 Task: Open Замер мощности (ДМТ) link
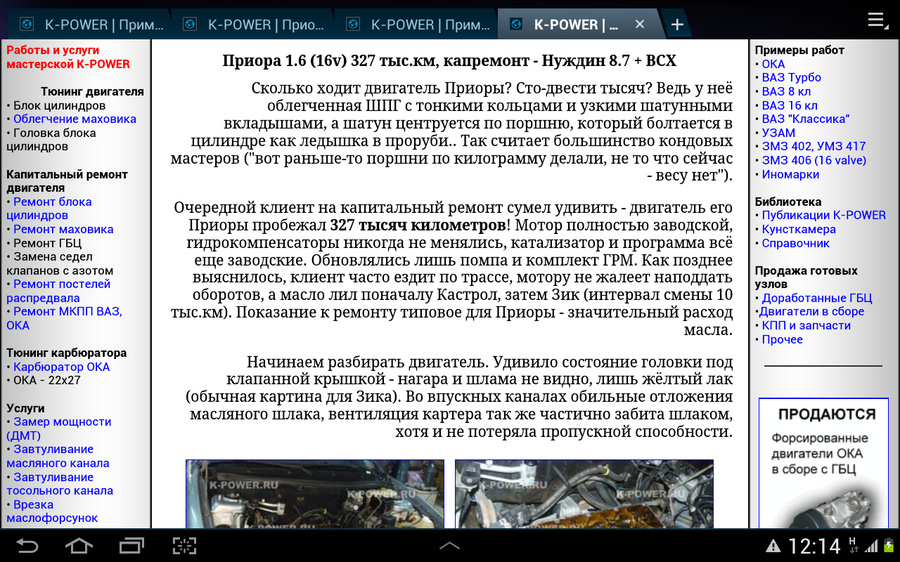pyautogui.click(x=59, y=428)
